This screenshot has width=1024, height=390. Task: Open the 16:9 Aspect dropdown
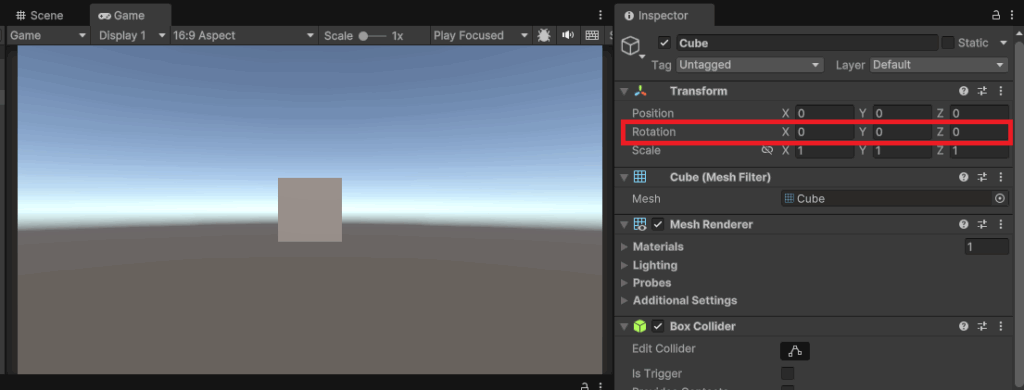[244, 35]
